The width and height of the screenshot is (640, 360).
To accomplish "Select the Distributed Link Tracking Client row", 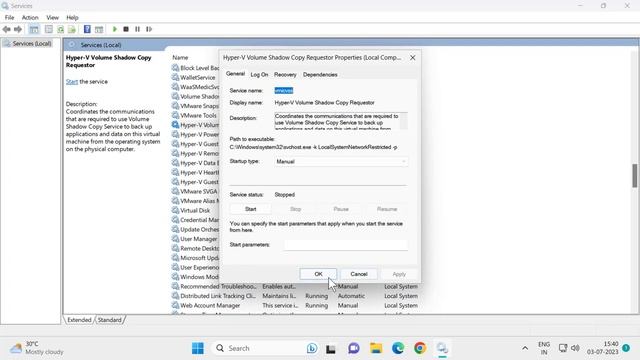I will [x=295, y=296].
